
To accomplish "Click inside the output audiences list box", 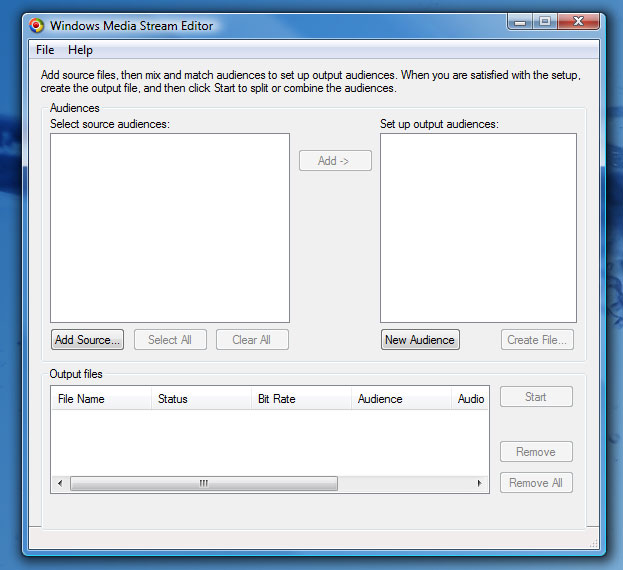I will coord(478,228).
